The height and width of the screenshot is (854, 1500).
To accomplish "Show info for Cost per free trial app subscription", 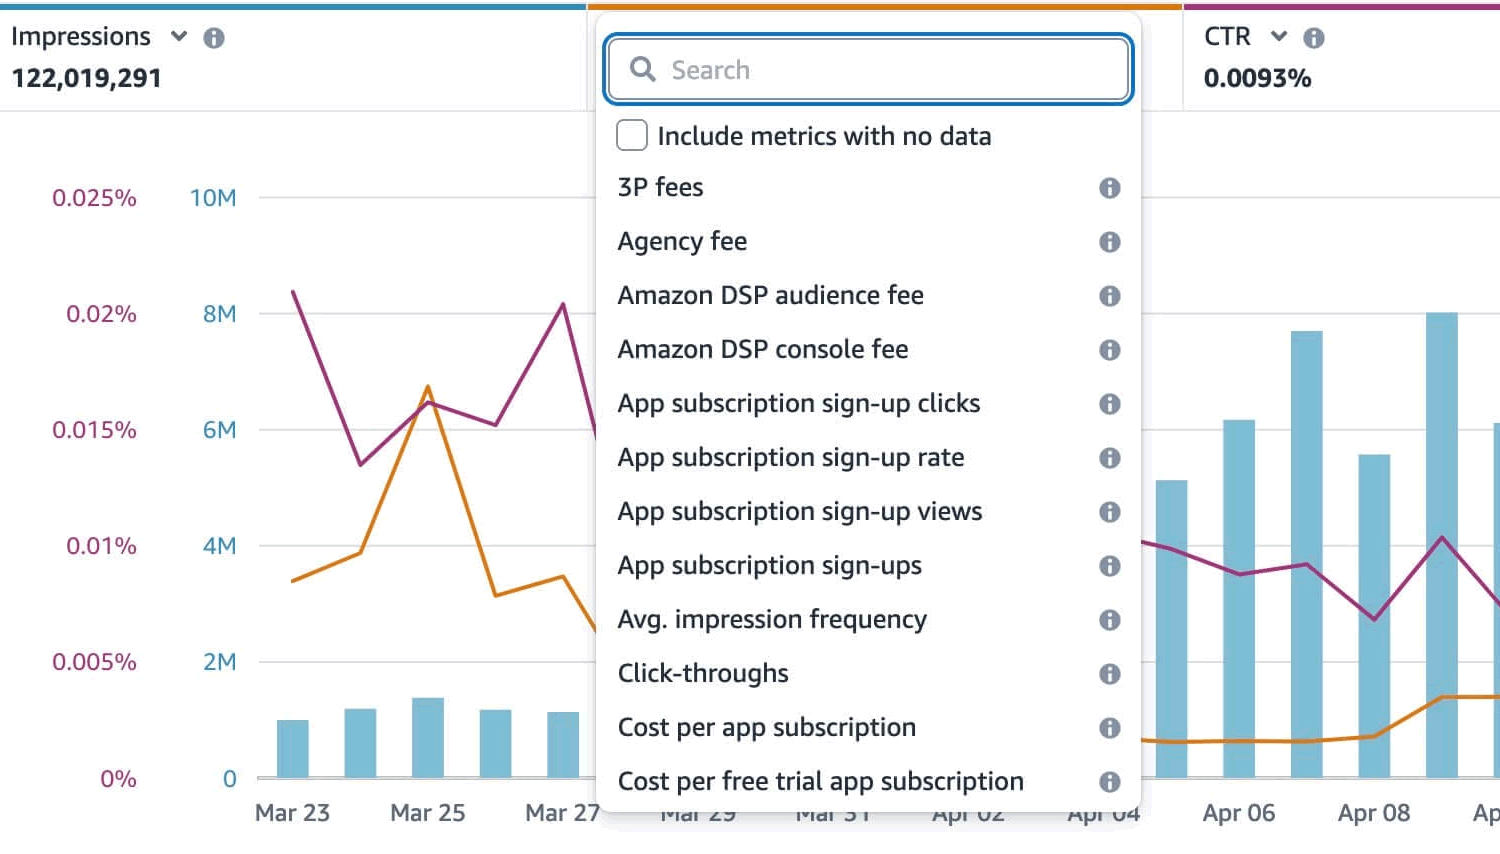I will tap(1110, 782).
